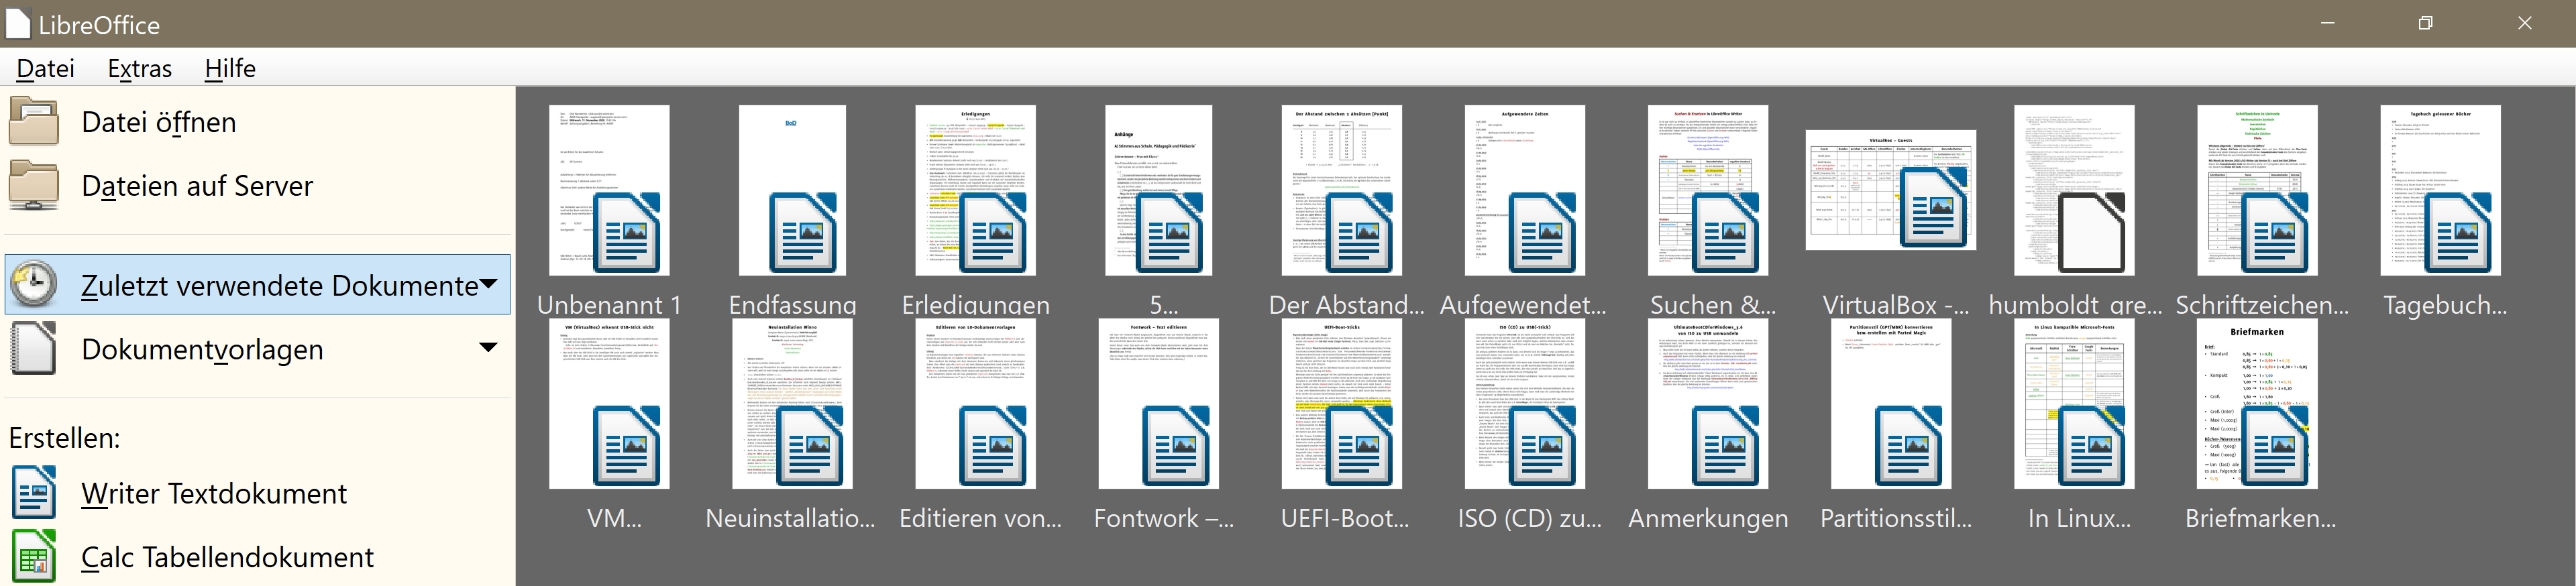Click the Endfassung file name
The width and height of the screenshot is (2576, 586).
[x=792, y=305]
